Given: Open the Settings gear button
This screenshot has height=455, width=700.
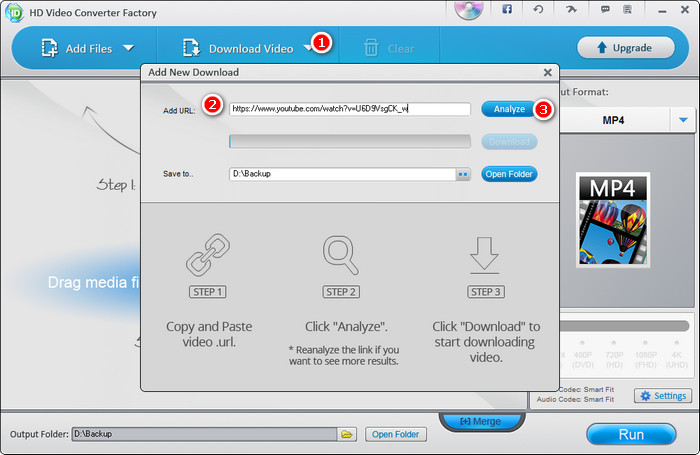Looking at the screenshot, I should (663, 396).
